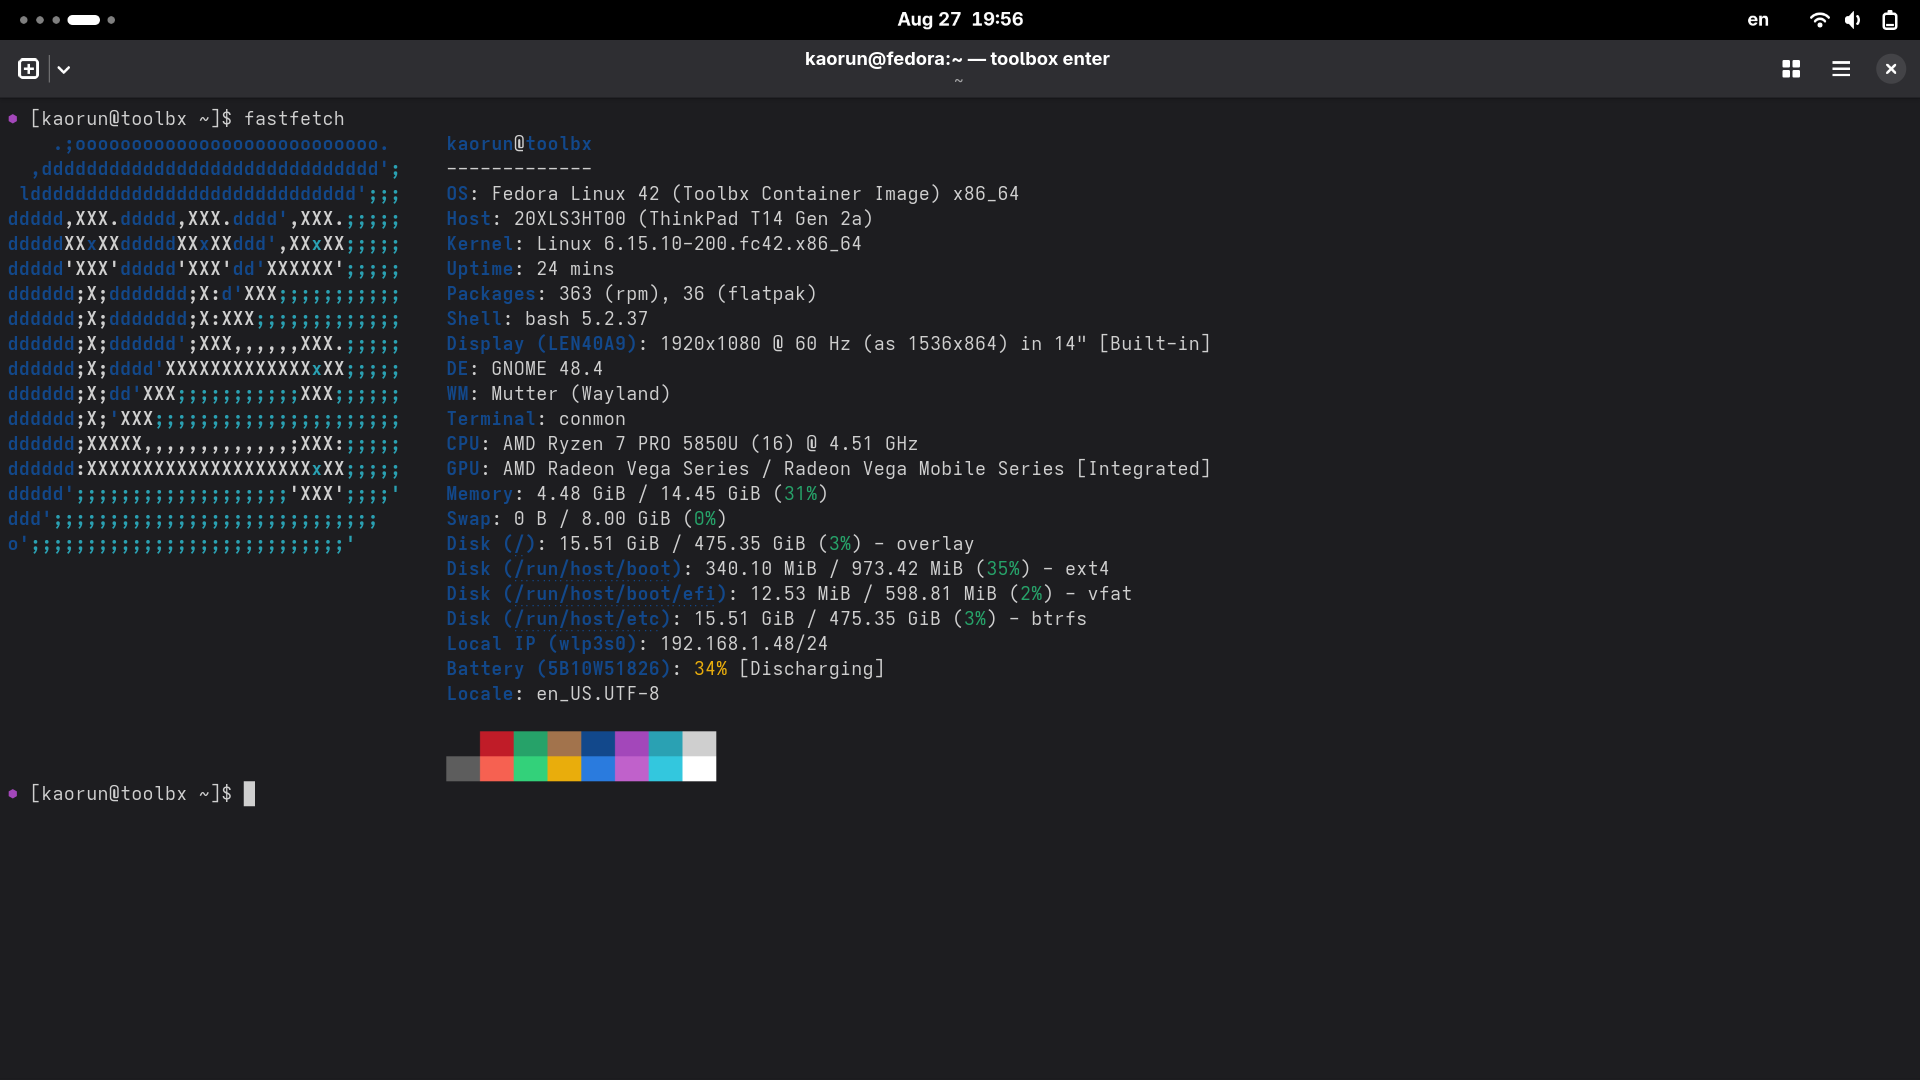Open the tab overview grid icon
This screenshot has height=1080, width=1920.
click(x=1791, y=69)
